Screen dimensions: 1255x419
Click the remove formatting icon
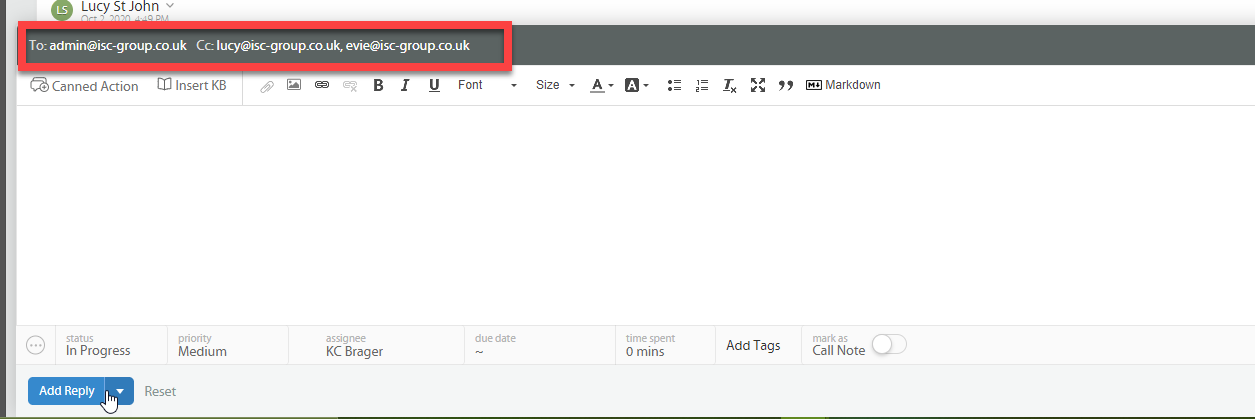click(x=730, y=86)
